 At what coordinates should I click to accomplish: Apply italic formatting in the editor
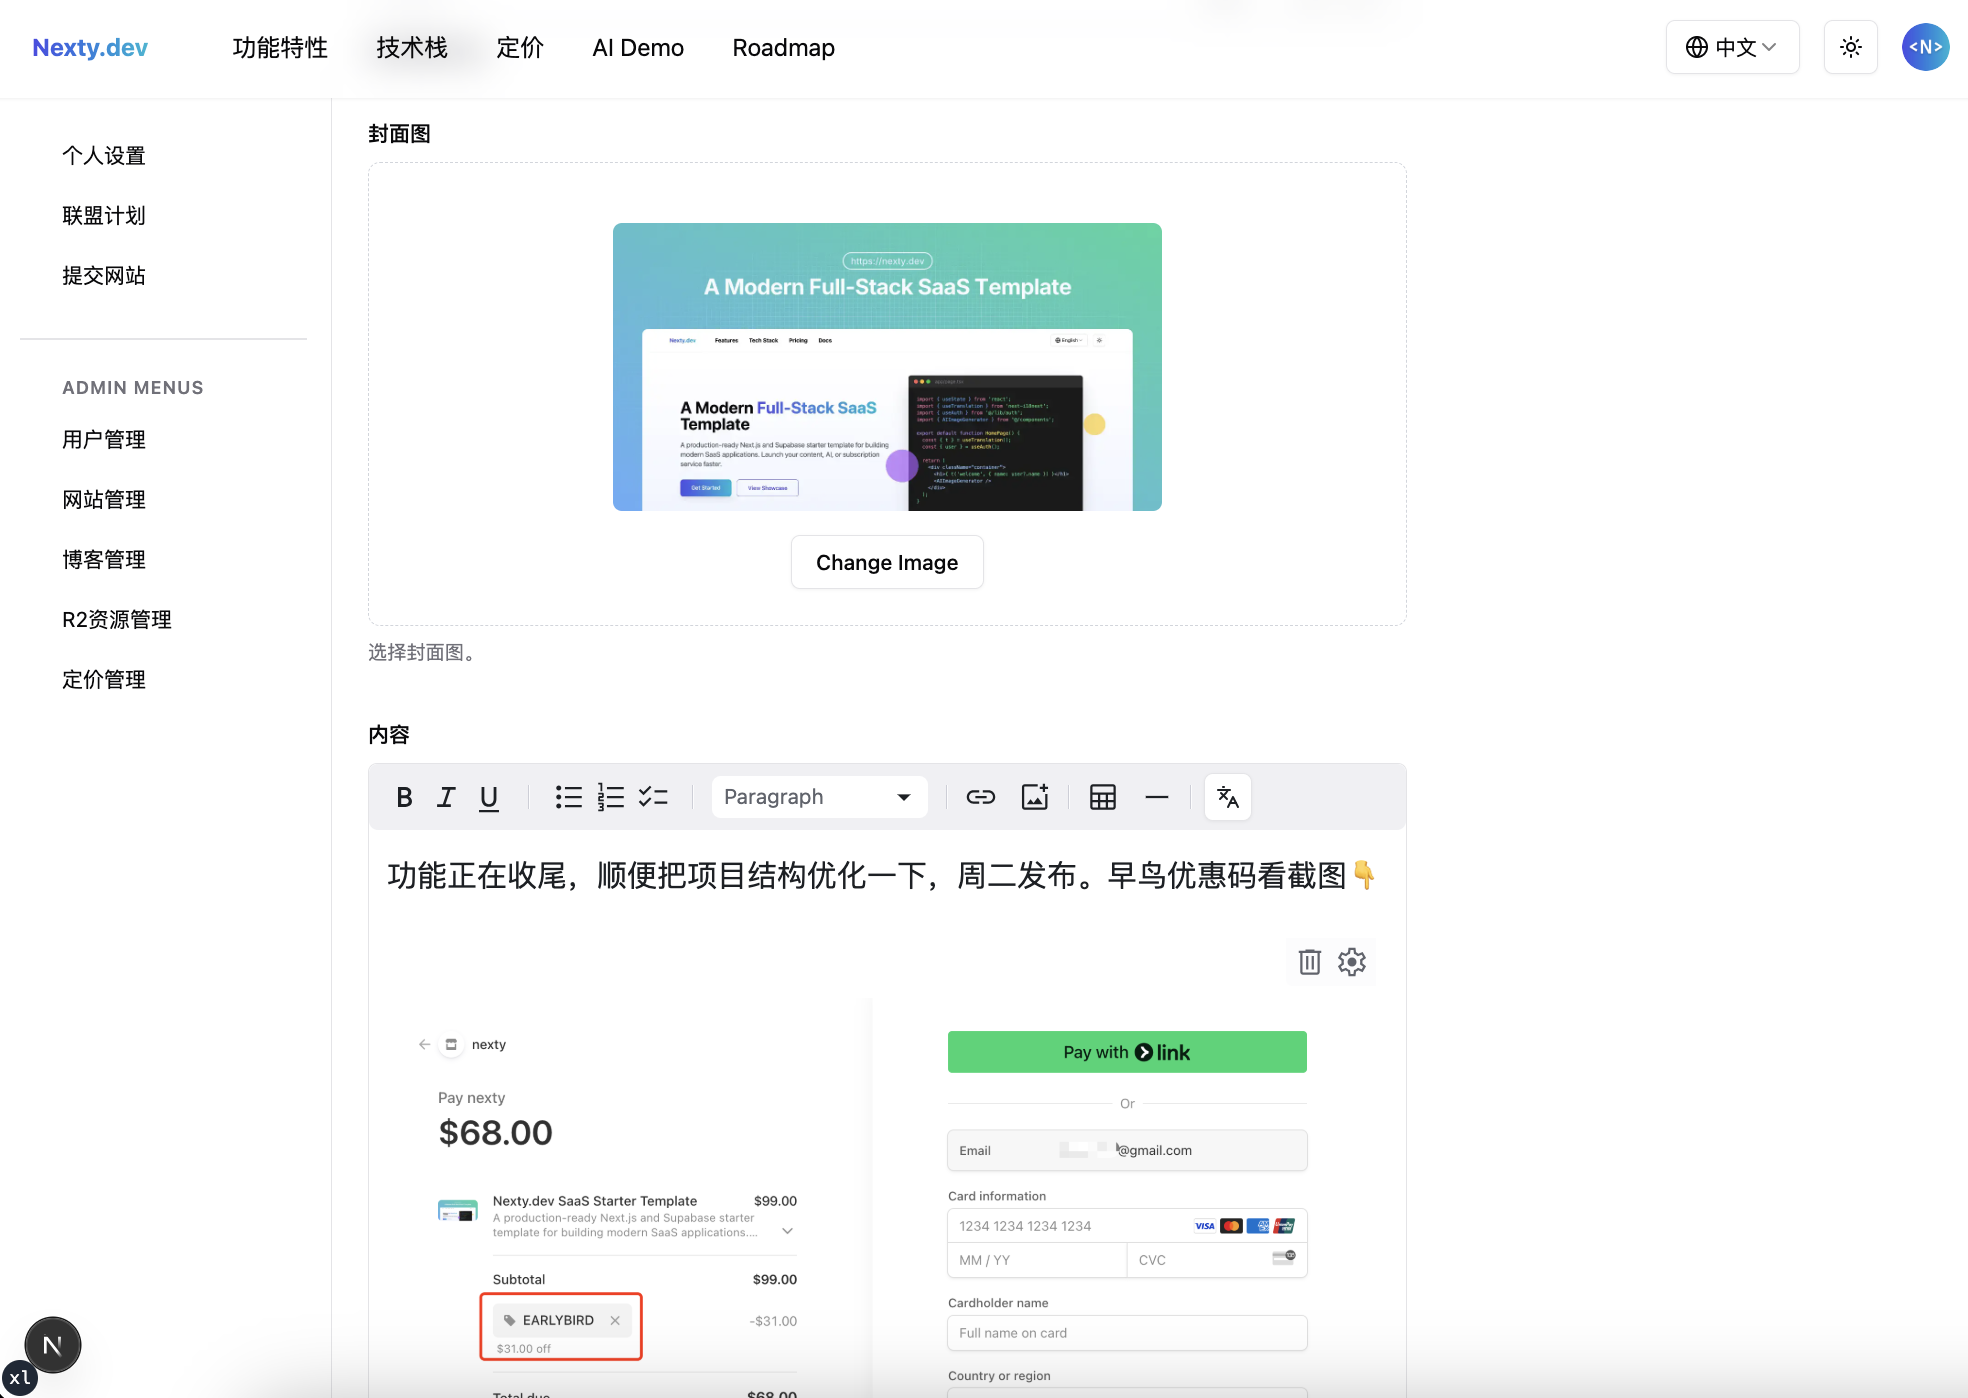[x=446, y=797]
